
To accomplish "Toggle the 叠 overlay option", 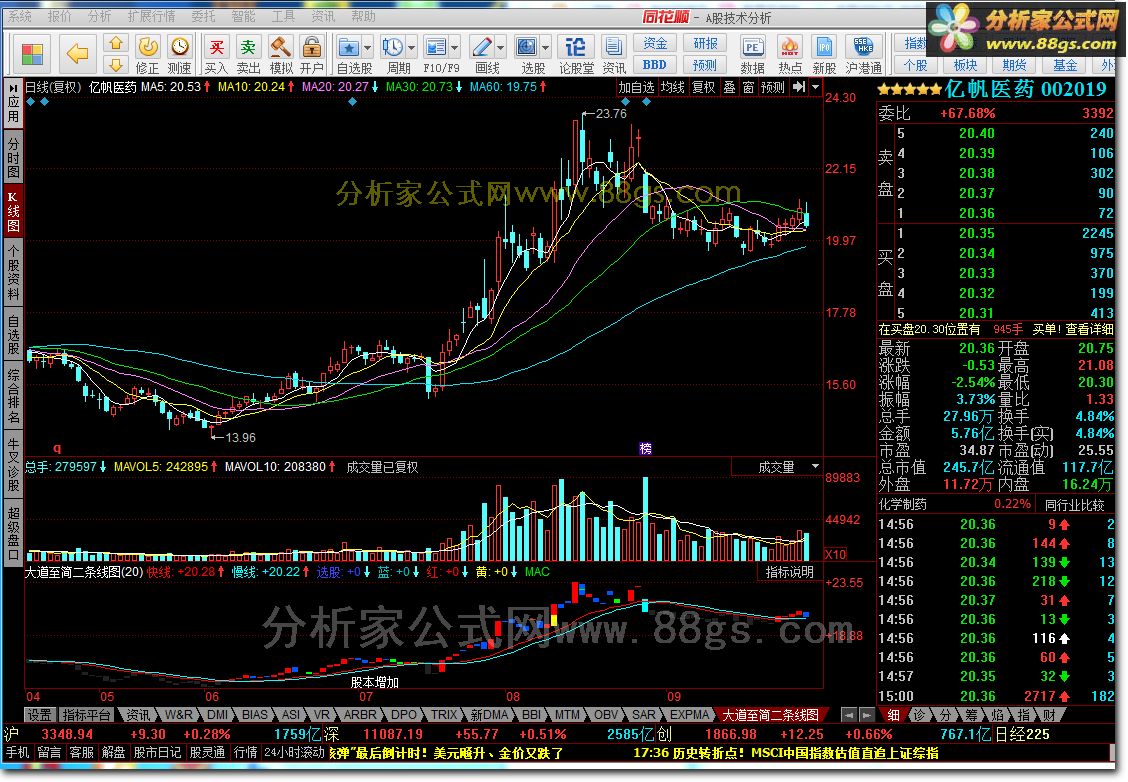I will pyautogui.click(x=729, y=87).
